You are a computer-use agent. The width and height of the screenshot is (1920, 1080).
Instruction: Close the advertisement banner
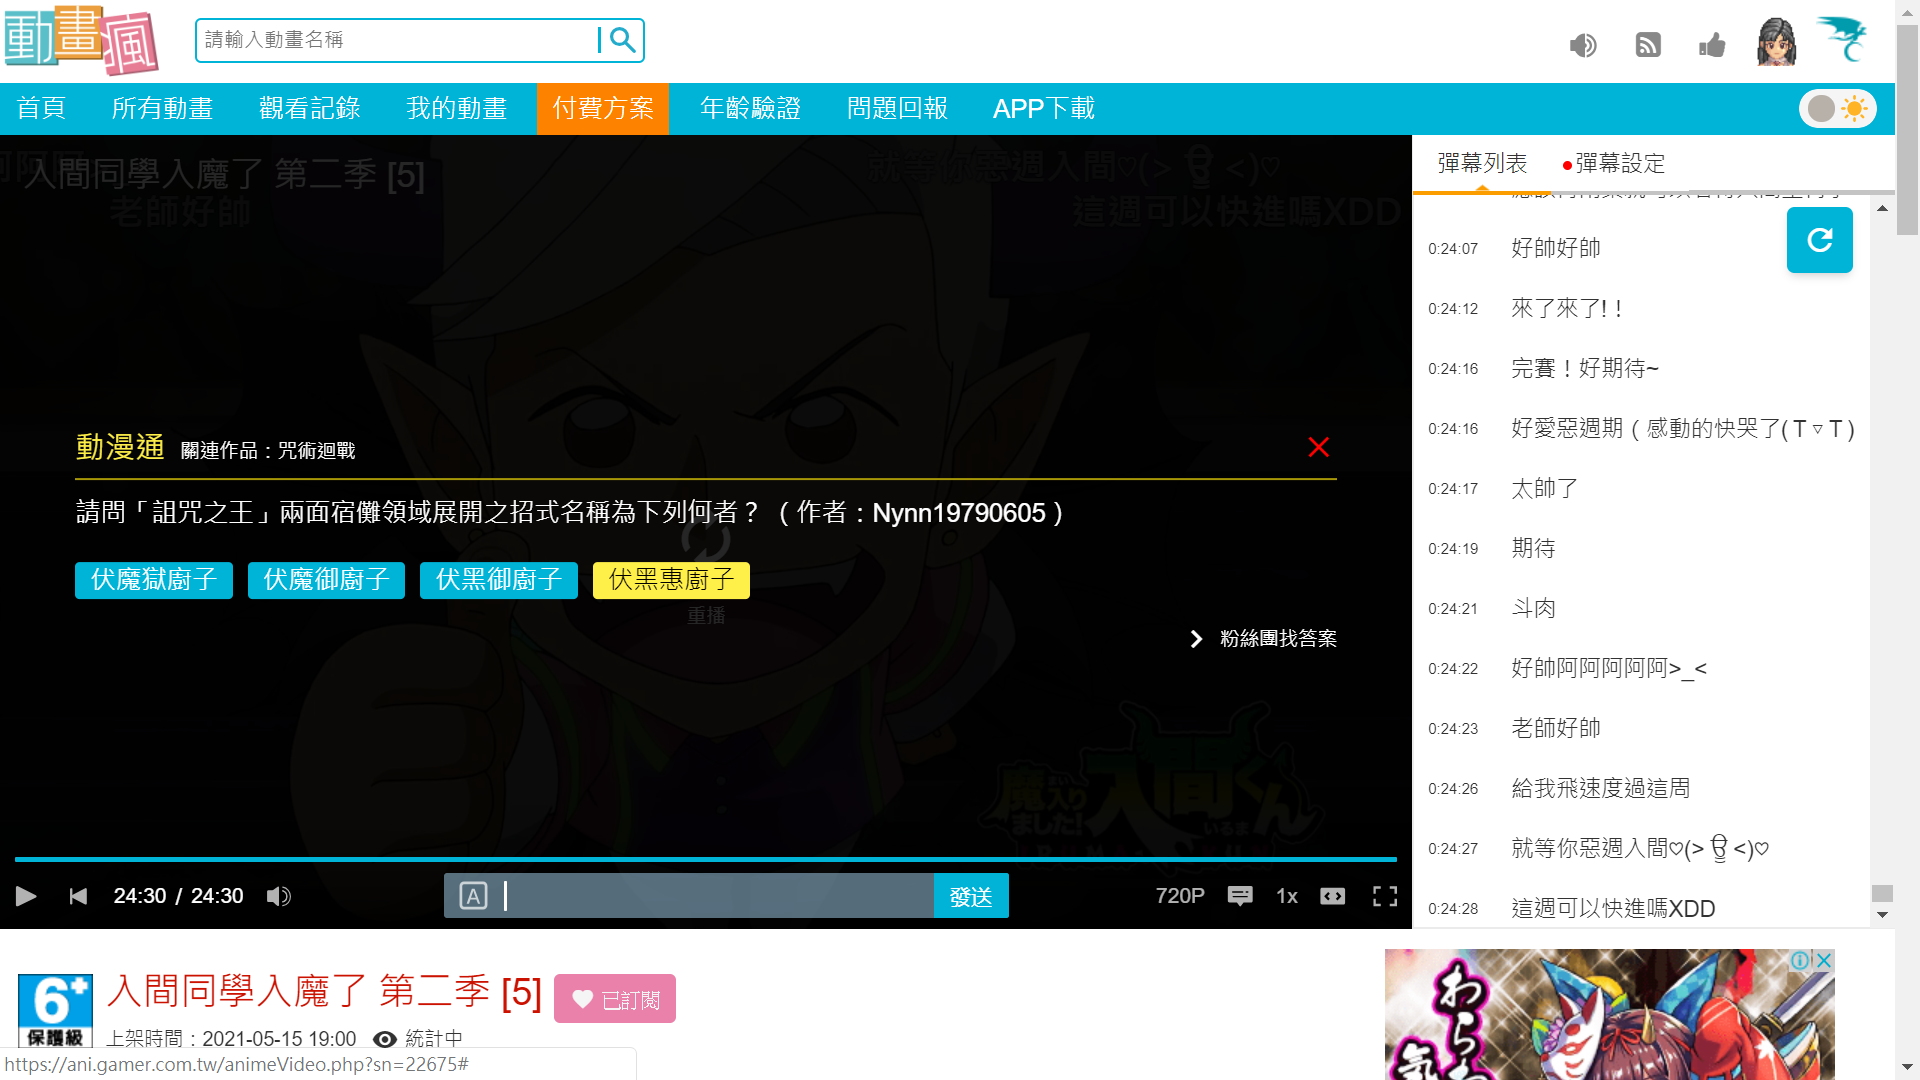pyautogui.click(x=1824, y=960)
